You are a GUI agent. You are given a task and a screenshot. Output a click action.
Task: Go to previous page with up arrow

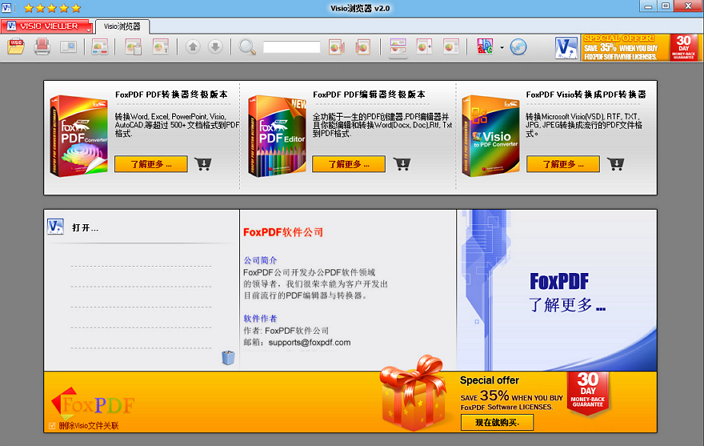click(193, 47)
